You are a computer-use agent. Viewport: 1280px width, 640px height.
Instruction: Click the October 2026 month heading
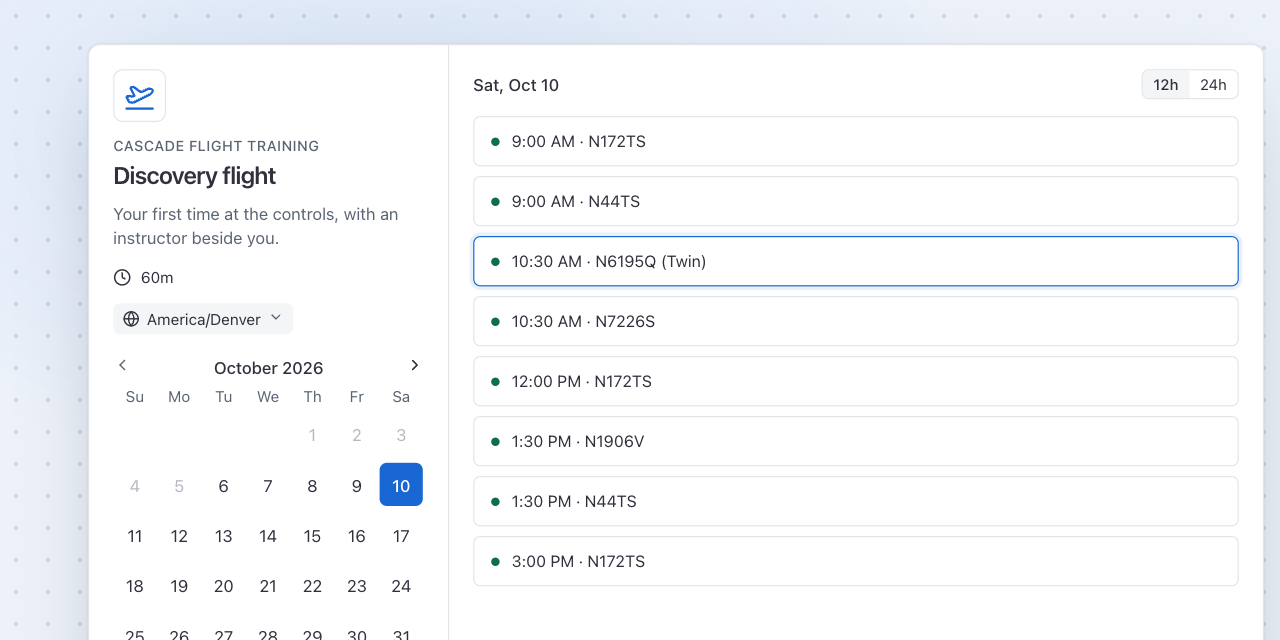[268, 367]
